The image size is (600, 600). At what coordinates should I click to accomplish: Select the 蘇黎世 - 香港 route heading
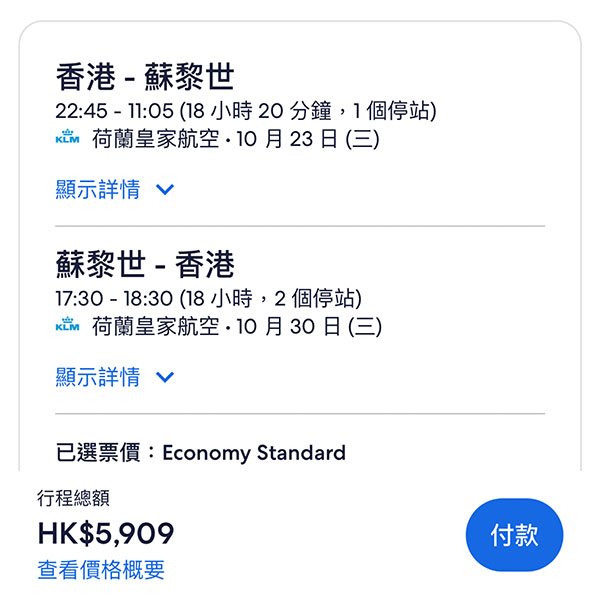click(x=145, y=264)
